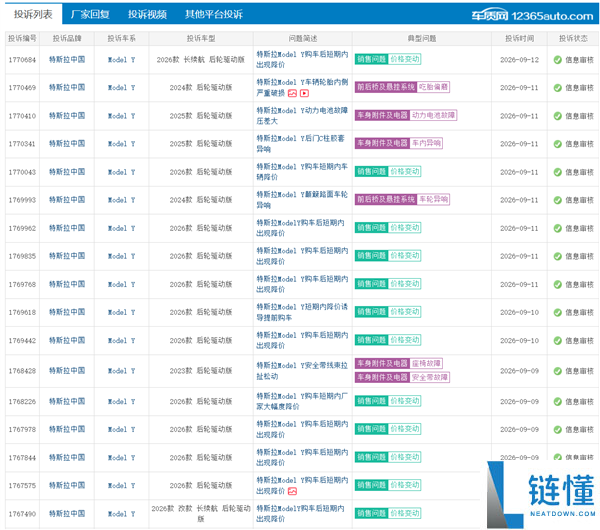Open complaint about 后门C柱胶套异响
Image resolution: width=600 pixels, height=530 pixels.
click(x=301, y=144)
